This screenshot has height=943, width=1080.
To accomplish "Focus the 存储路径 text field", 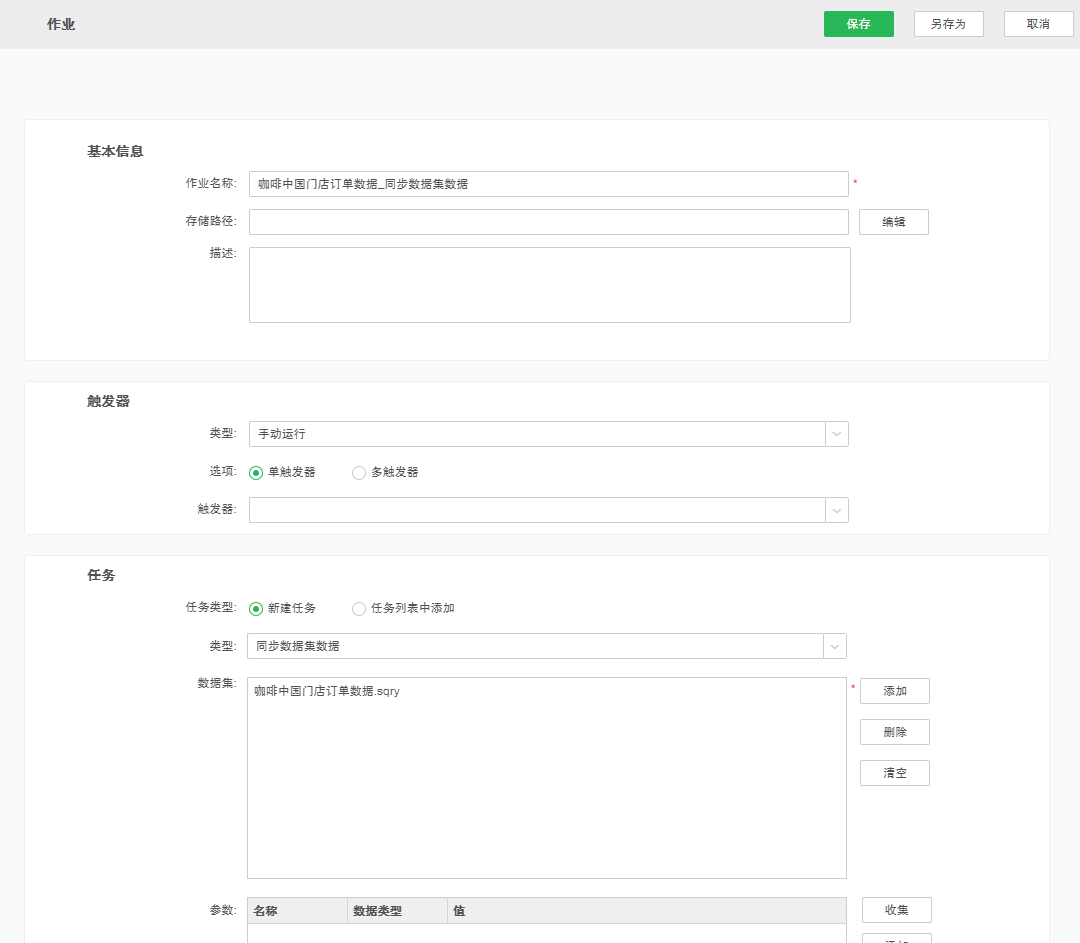I will [x=548, y=222].
